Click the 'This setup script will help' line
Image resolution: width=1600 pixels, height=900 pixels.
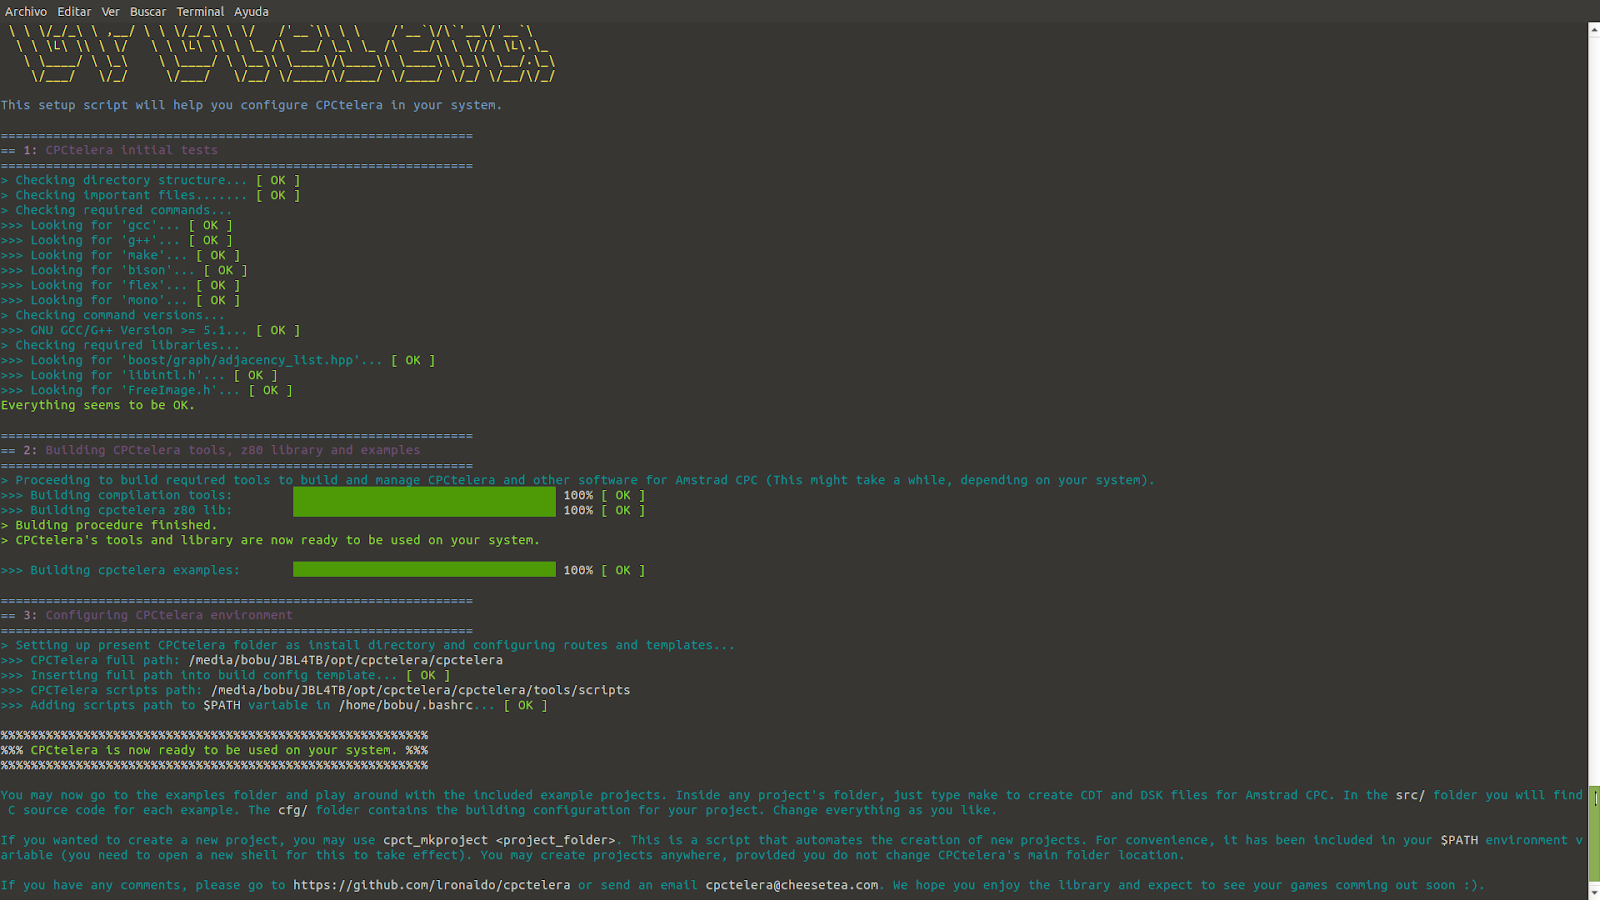[x=251, y=105]
